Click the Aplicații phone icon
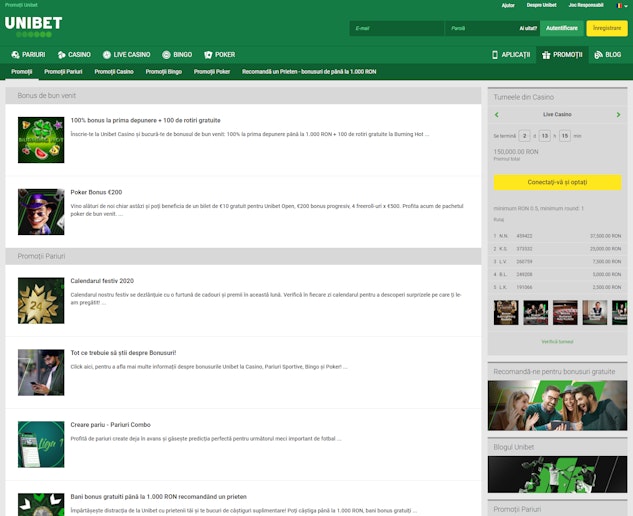Viewport: 633px width, 516px height. pyautogui.click(x=495, y=55)
